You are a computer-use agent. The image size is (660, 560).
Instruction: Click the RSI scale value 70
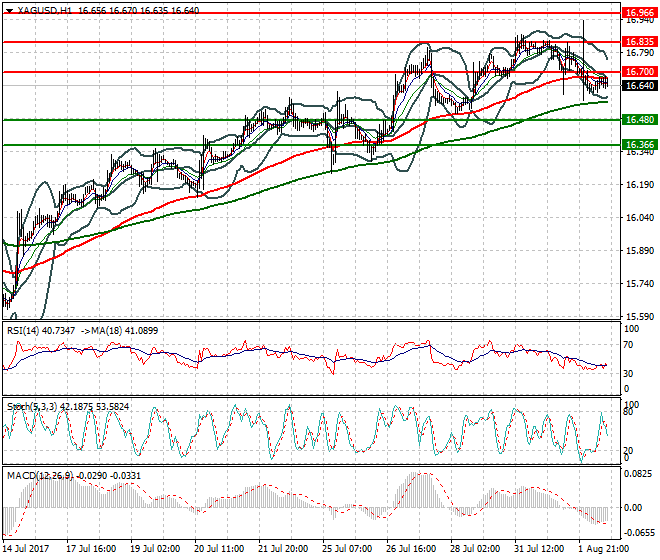pyautogui.click(x=628, y=345)
